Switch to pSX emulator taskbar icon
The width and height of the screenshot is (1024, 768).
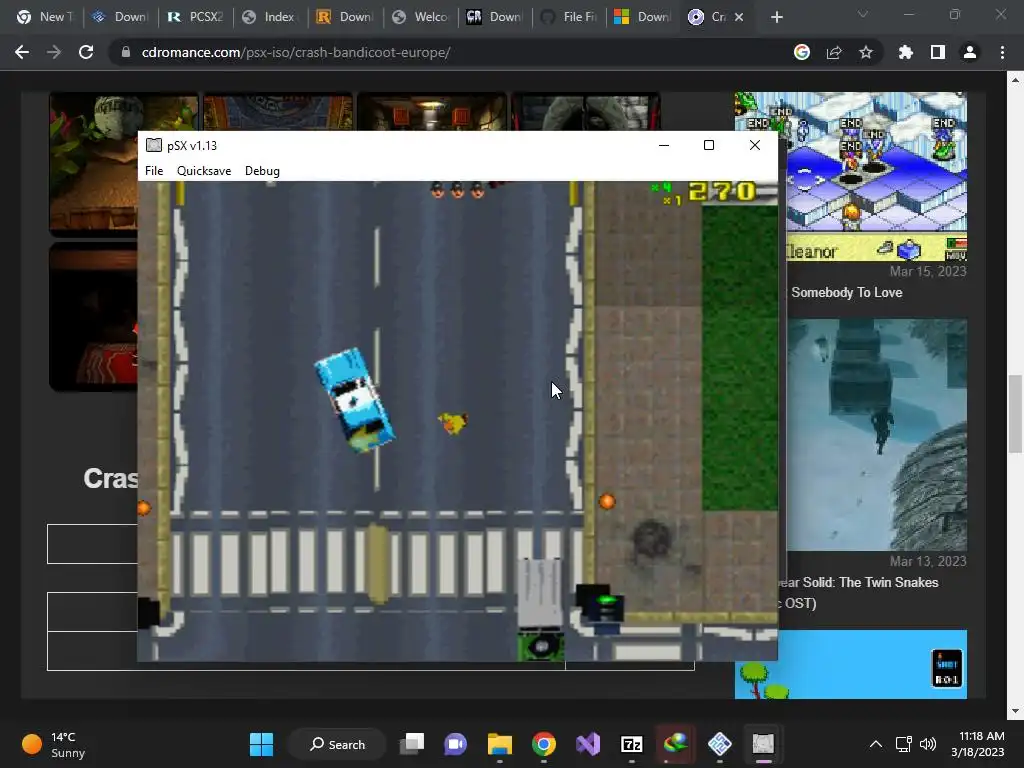point(763,744)
